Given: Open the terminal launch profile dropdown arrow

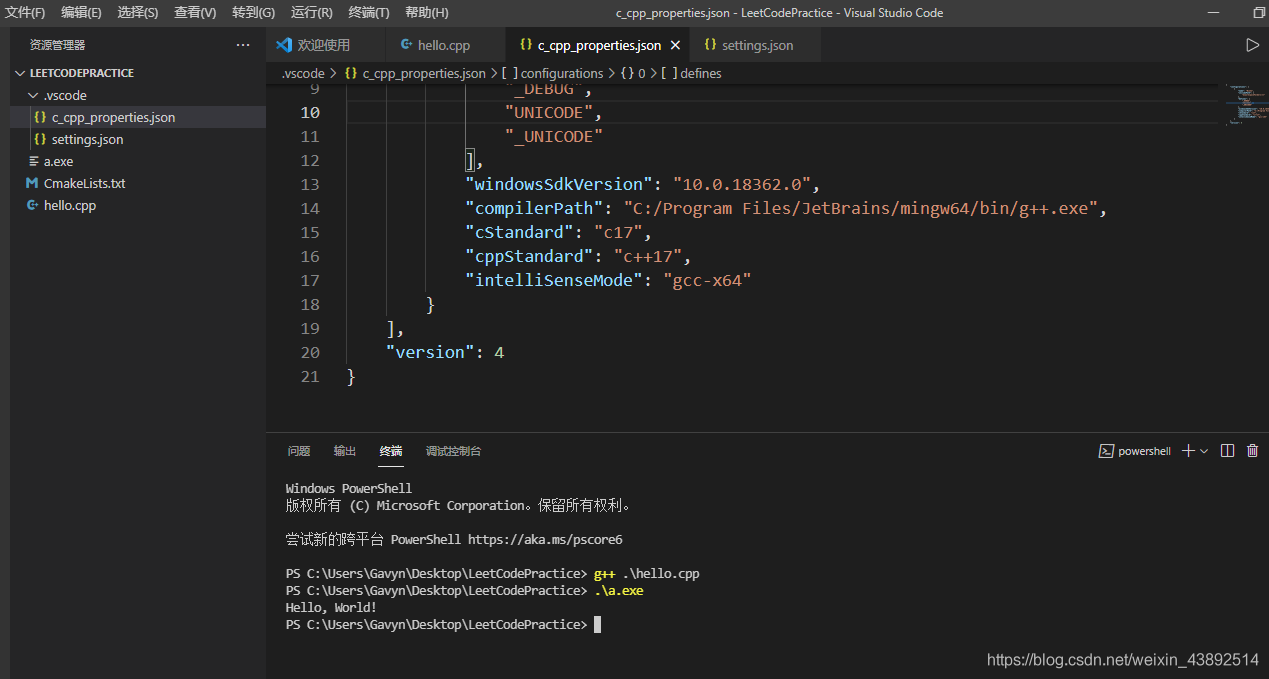Looking at the screenshot, I should 1204,451.
